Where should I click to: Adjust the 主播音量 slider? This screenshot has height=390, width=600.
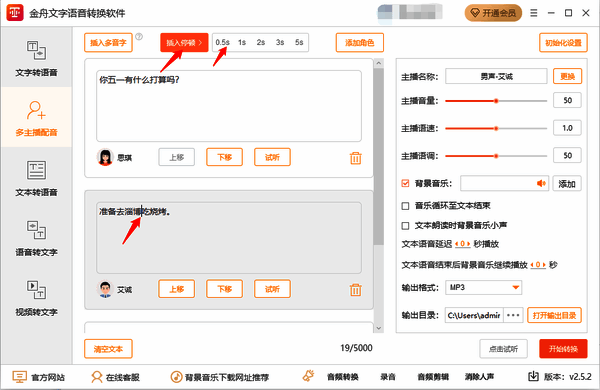point(496,101)
